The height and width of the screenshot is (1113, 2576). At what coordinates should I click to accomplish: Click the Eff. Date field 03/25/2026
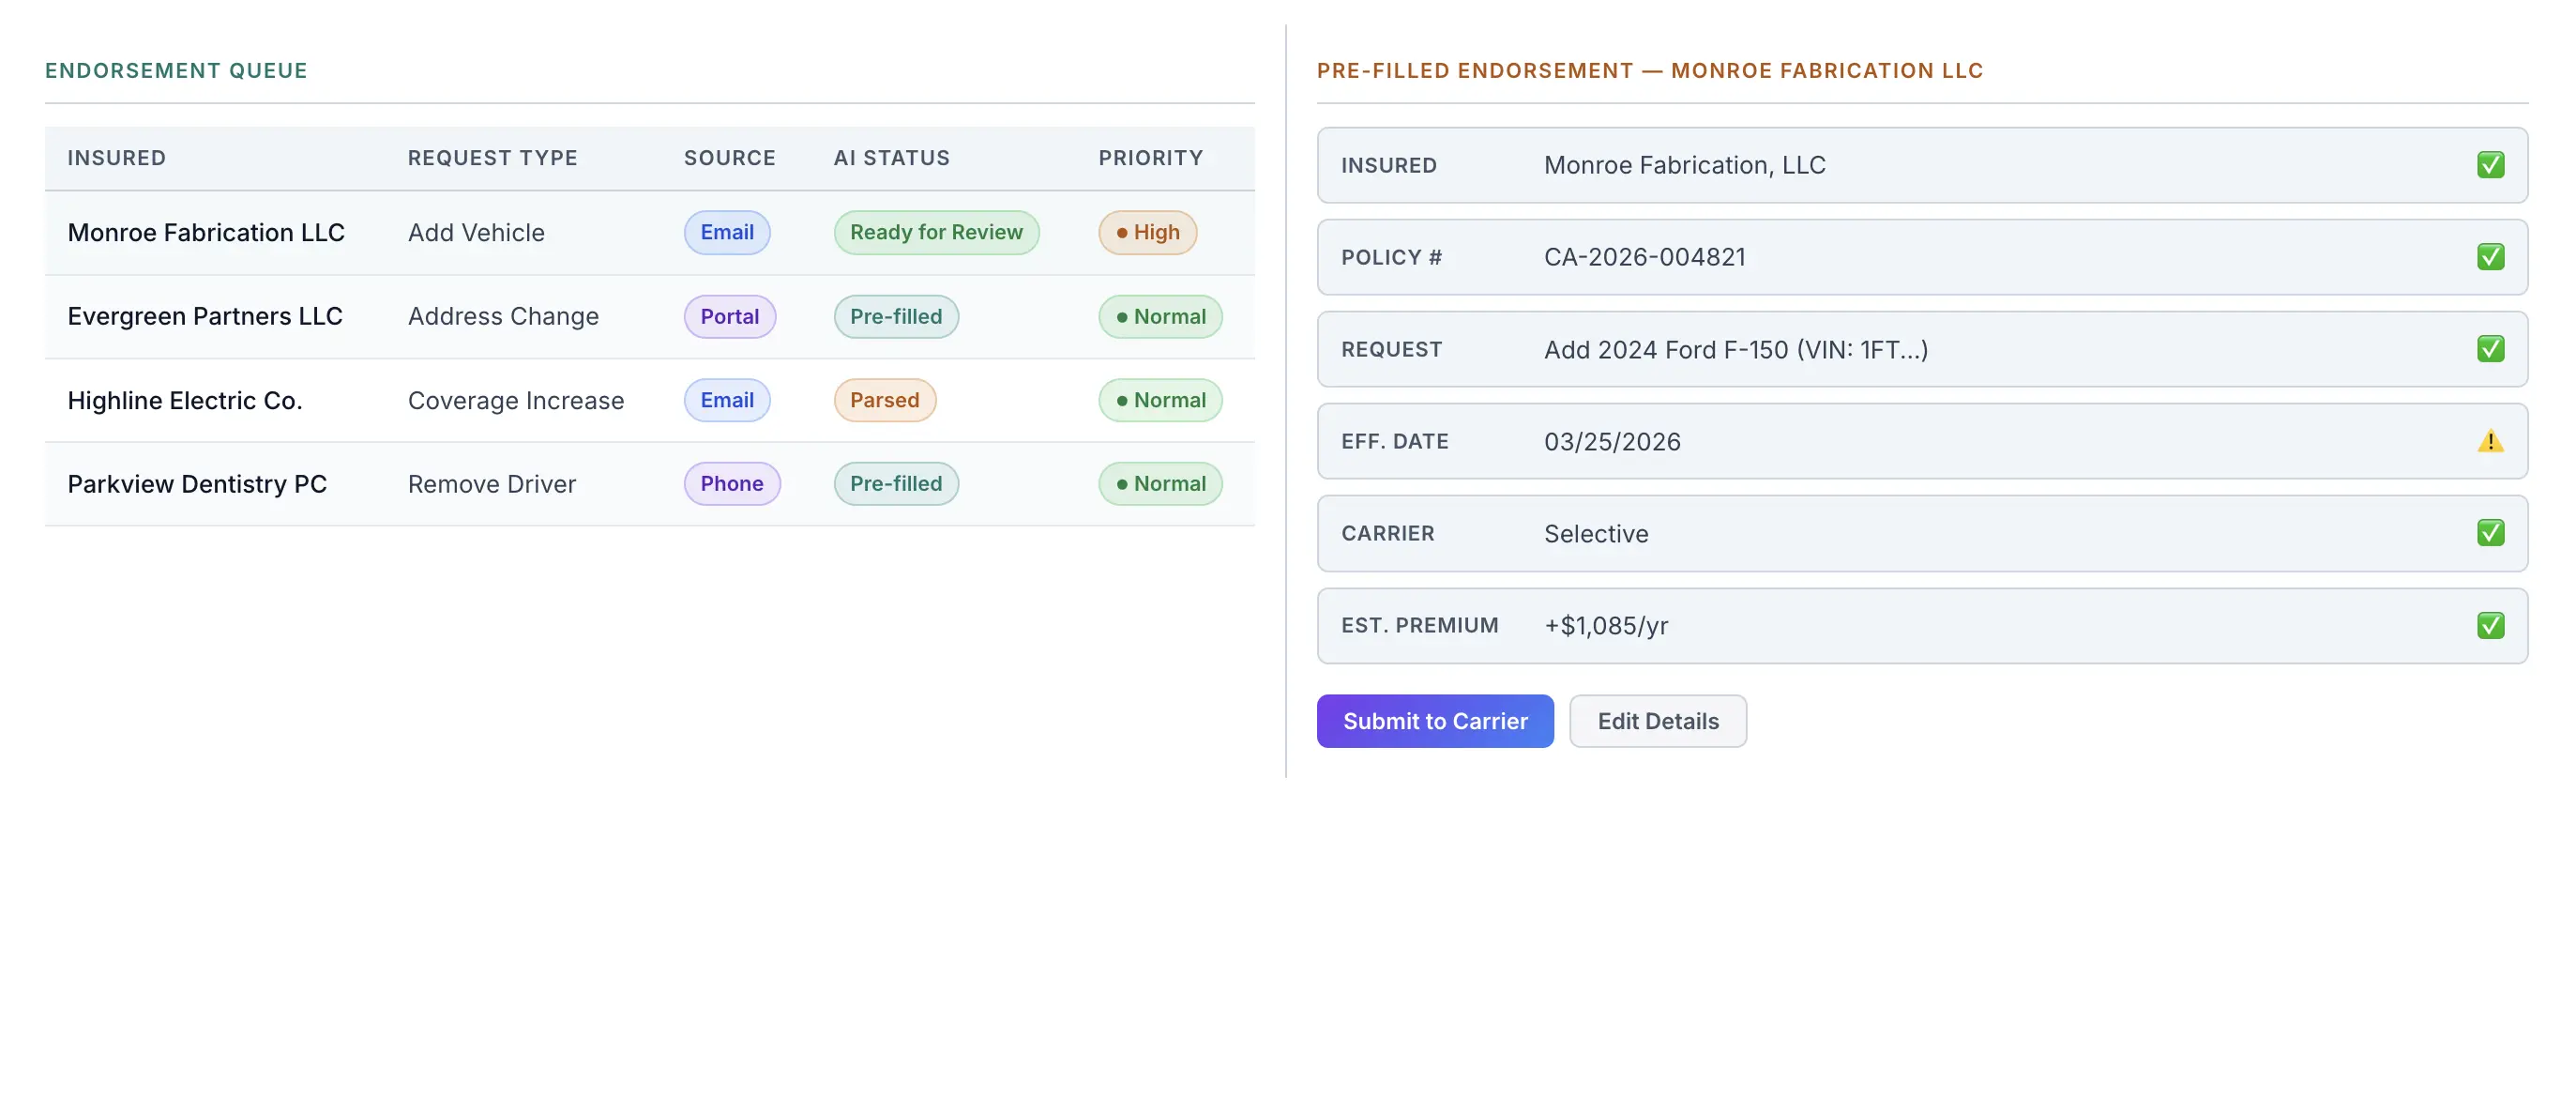1612,441
